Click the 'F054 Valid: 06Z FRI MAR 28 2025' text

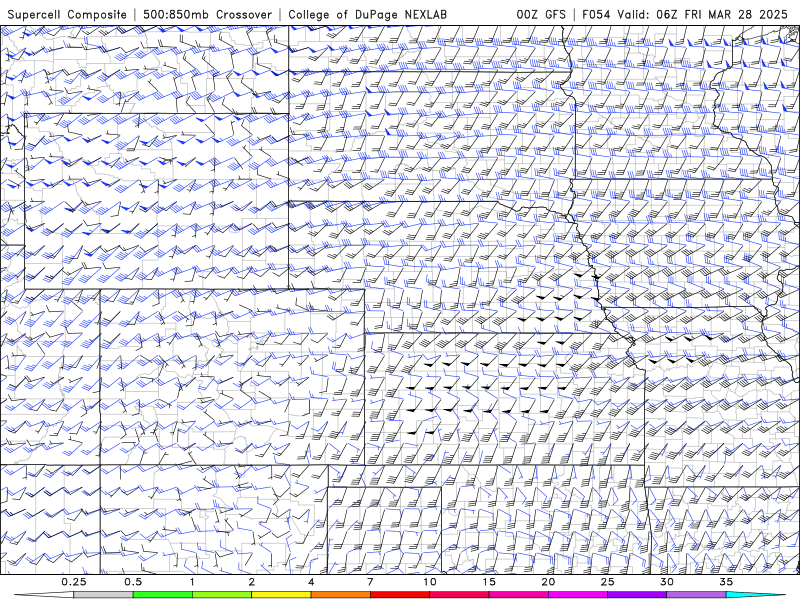(x=685, y=14)
